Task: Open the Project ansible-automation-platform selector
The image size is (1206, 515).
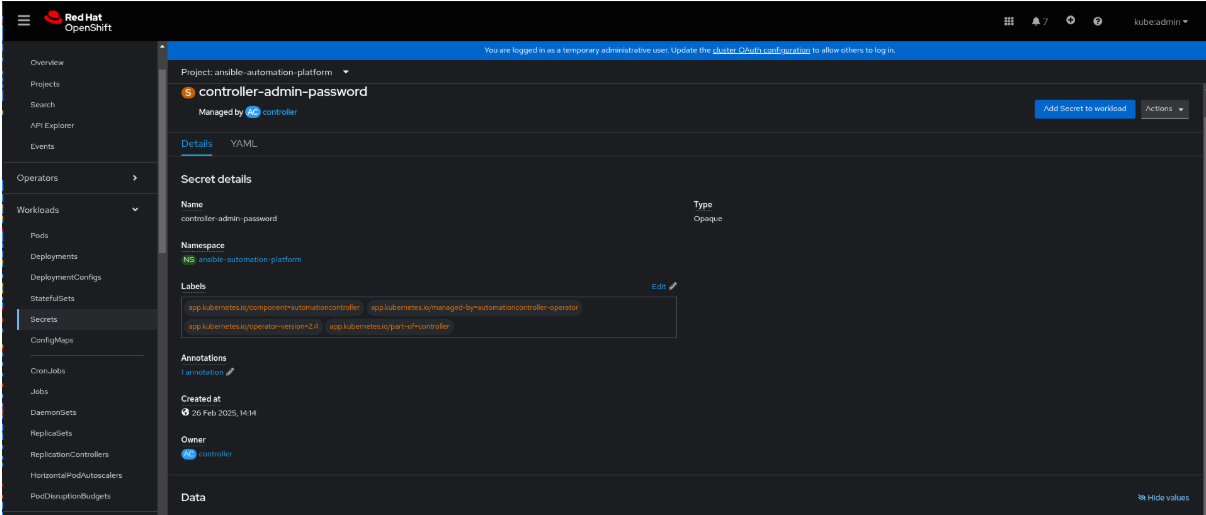Action: tap(265, 72)
